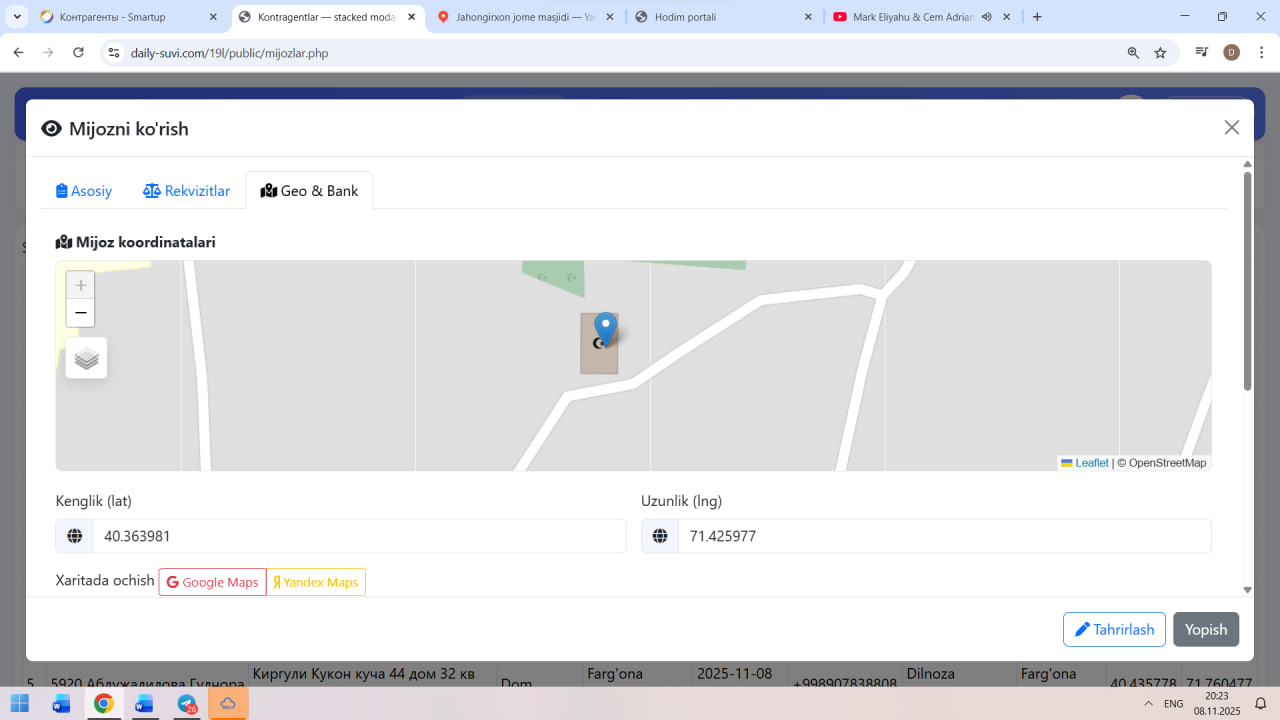Zoom in on the customer map
Image resolution: width=1280 pixels, height=720 pixels.
pyautogui.click(x=81, y=285)
